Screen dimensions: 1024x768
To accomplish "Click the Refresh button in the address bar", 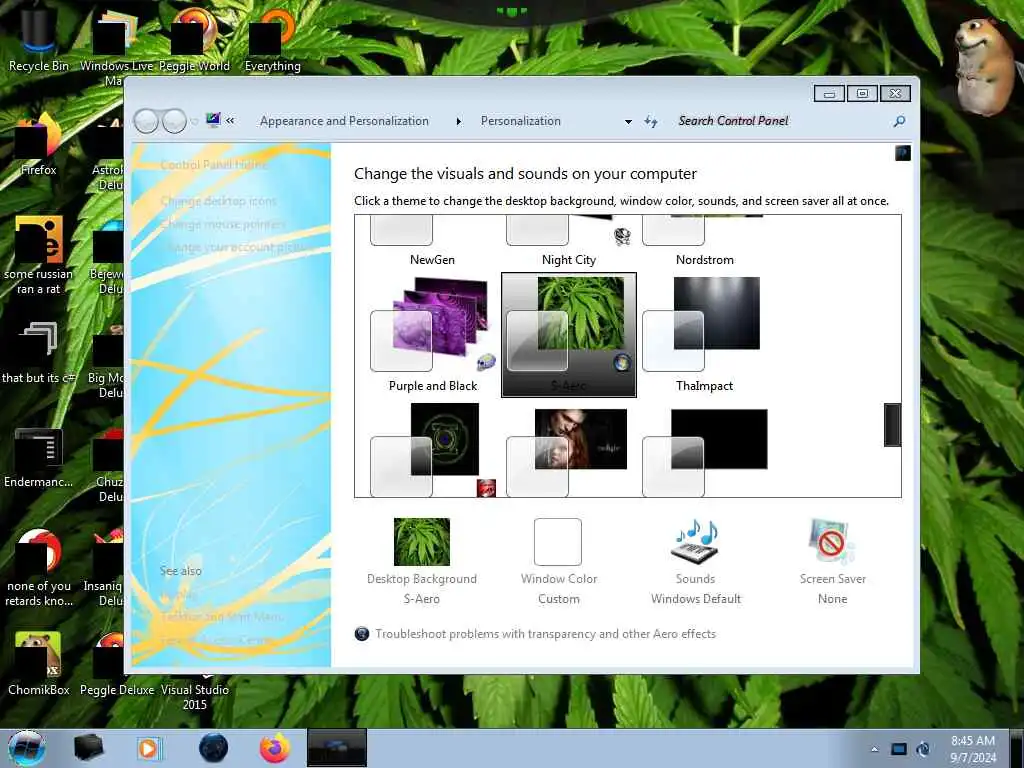I will click(x=650, y=121).
